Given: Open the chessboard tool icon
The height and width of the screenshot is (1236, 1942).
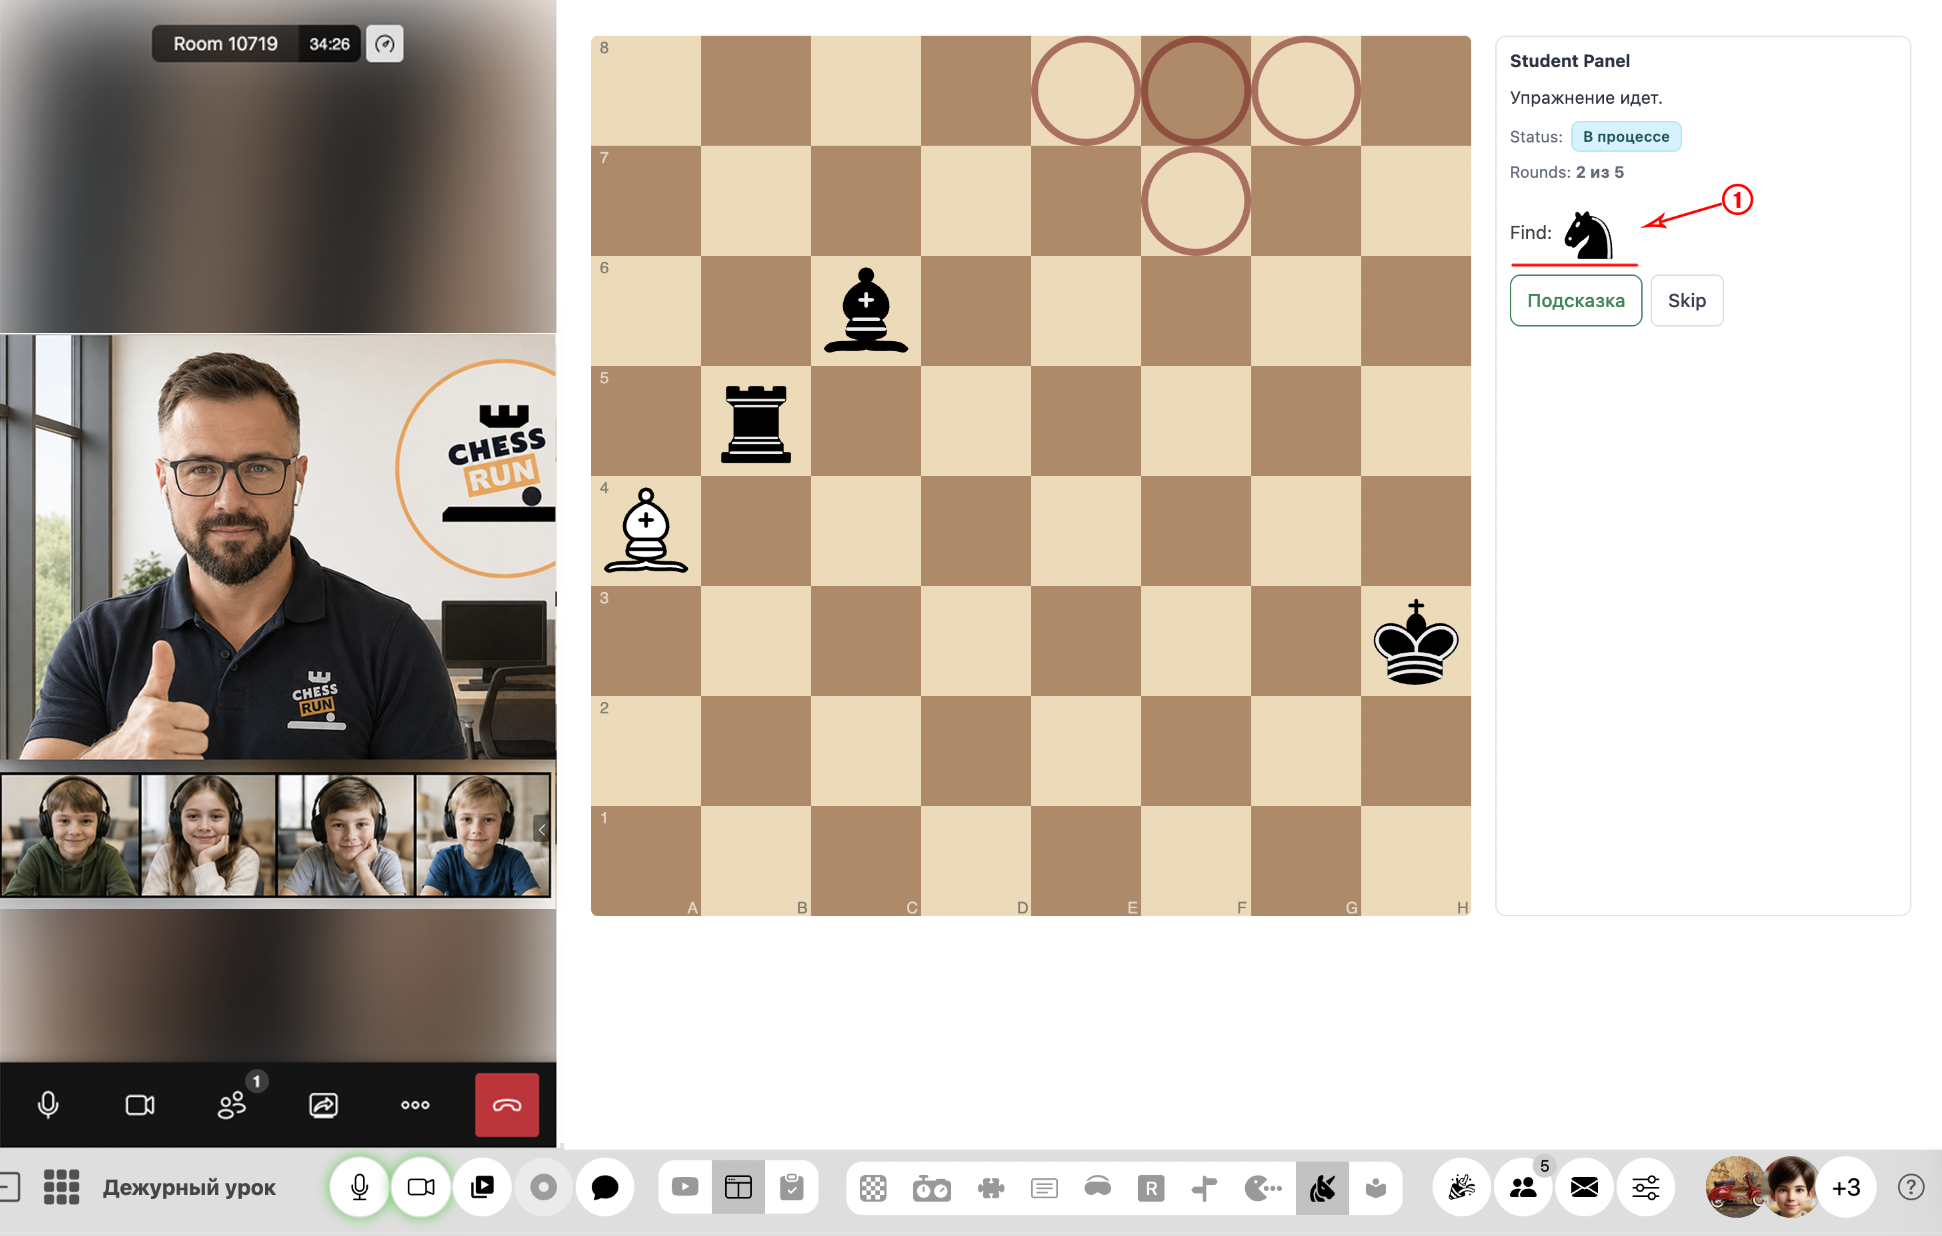Looking at the screenshot, I should point(873,1187).
